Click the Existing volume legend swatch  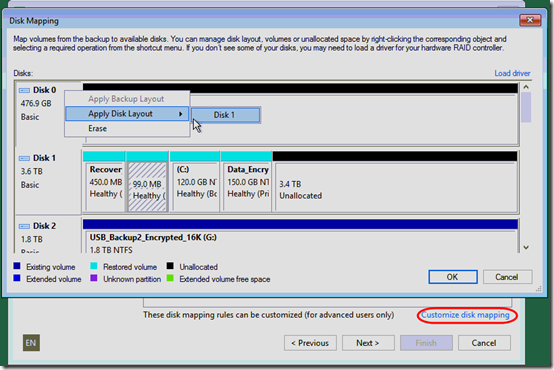click(x=17, y=266)
